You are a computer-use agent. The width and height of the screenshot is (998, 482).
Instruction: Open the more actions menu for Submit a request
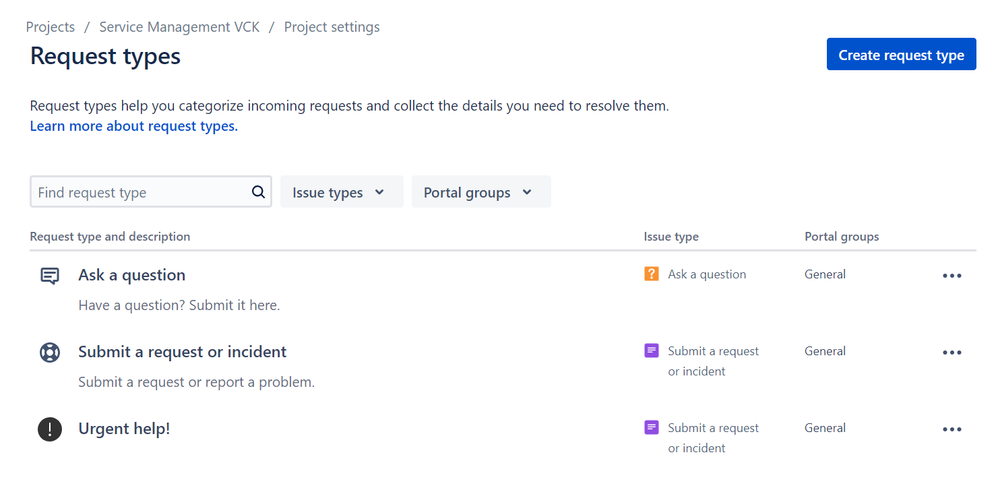click(x=952, y=352)
